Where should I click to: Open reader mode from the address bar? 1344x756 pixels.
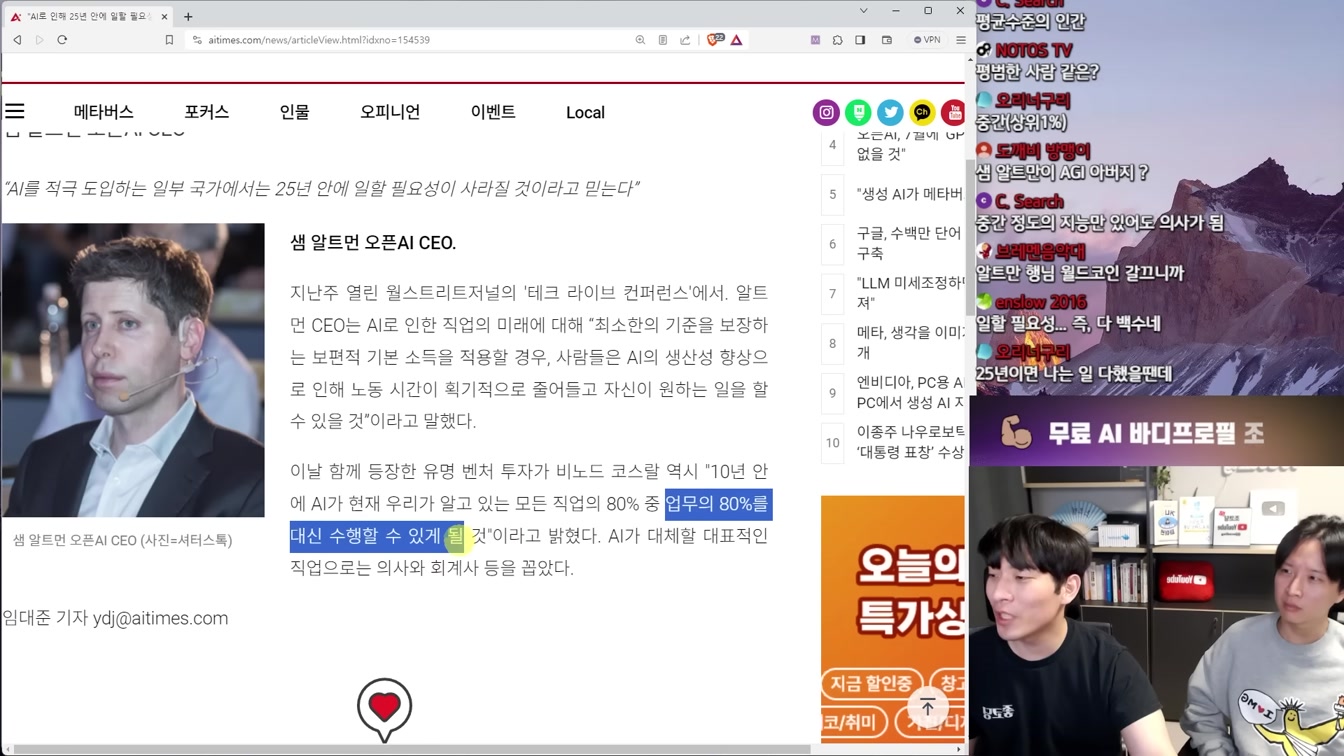662,40
